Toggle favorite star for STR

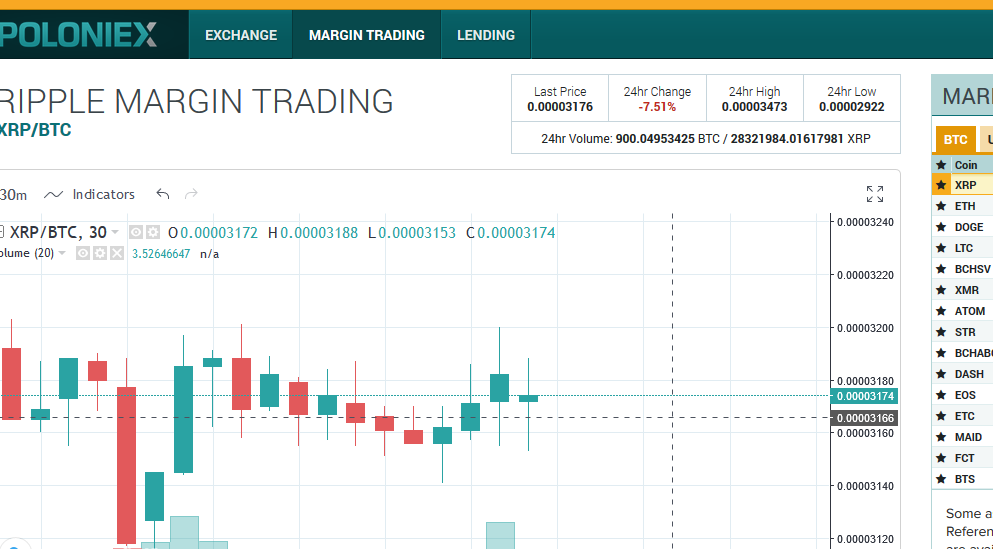pos(941,332)
